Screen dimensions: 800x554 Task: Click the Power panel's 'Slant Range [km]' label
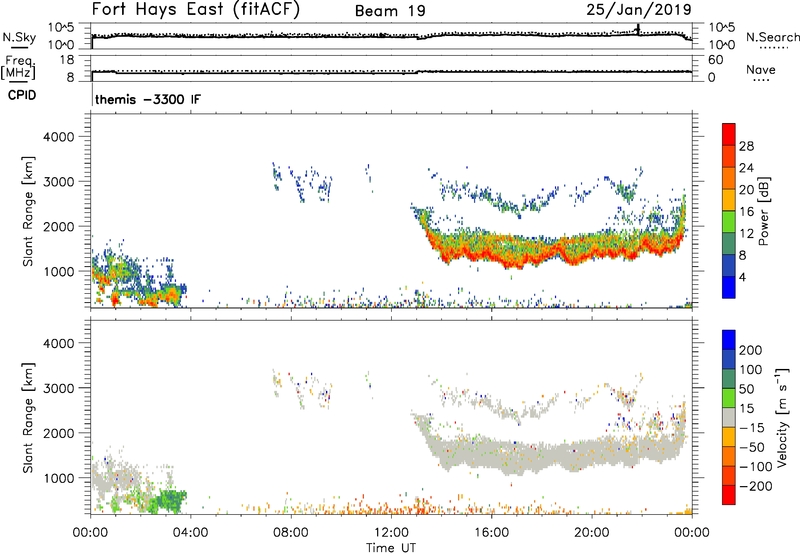coord(28,211)
